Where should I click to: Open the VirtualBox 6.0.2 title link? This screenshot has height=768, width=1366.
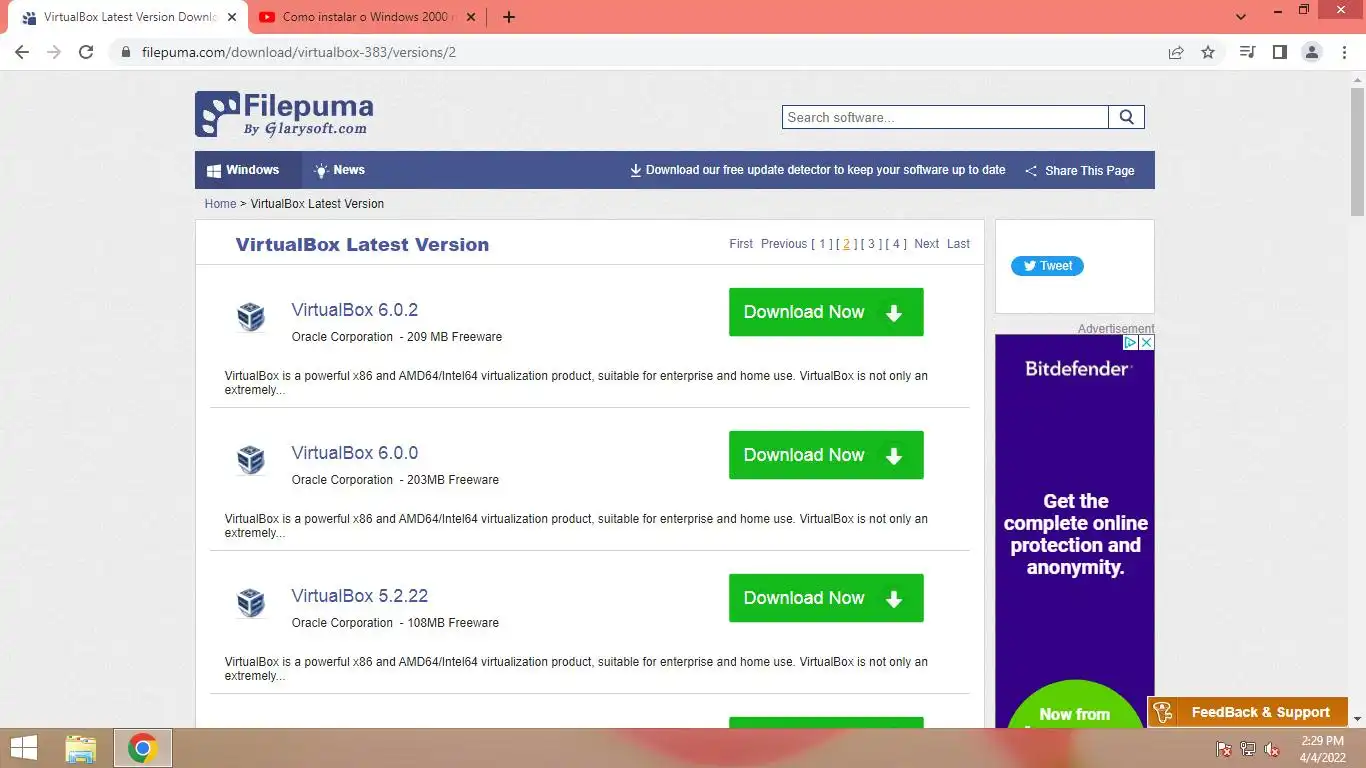click(x=355, y=310)
